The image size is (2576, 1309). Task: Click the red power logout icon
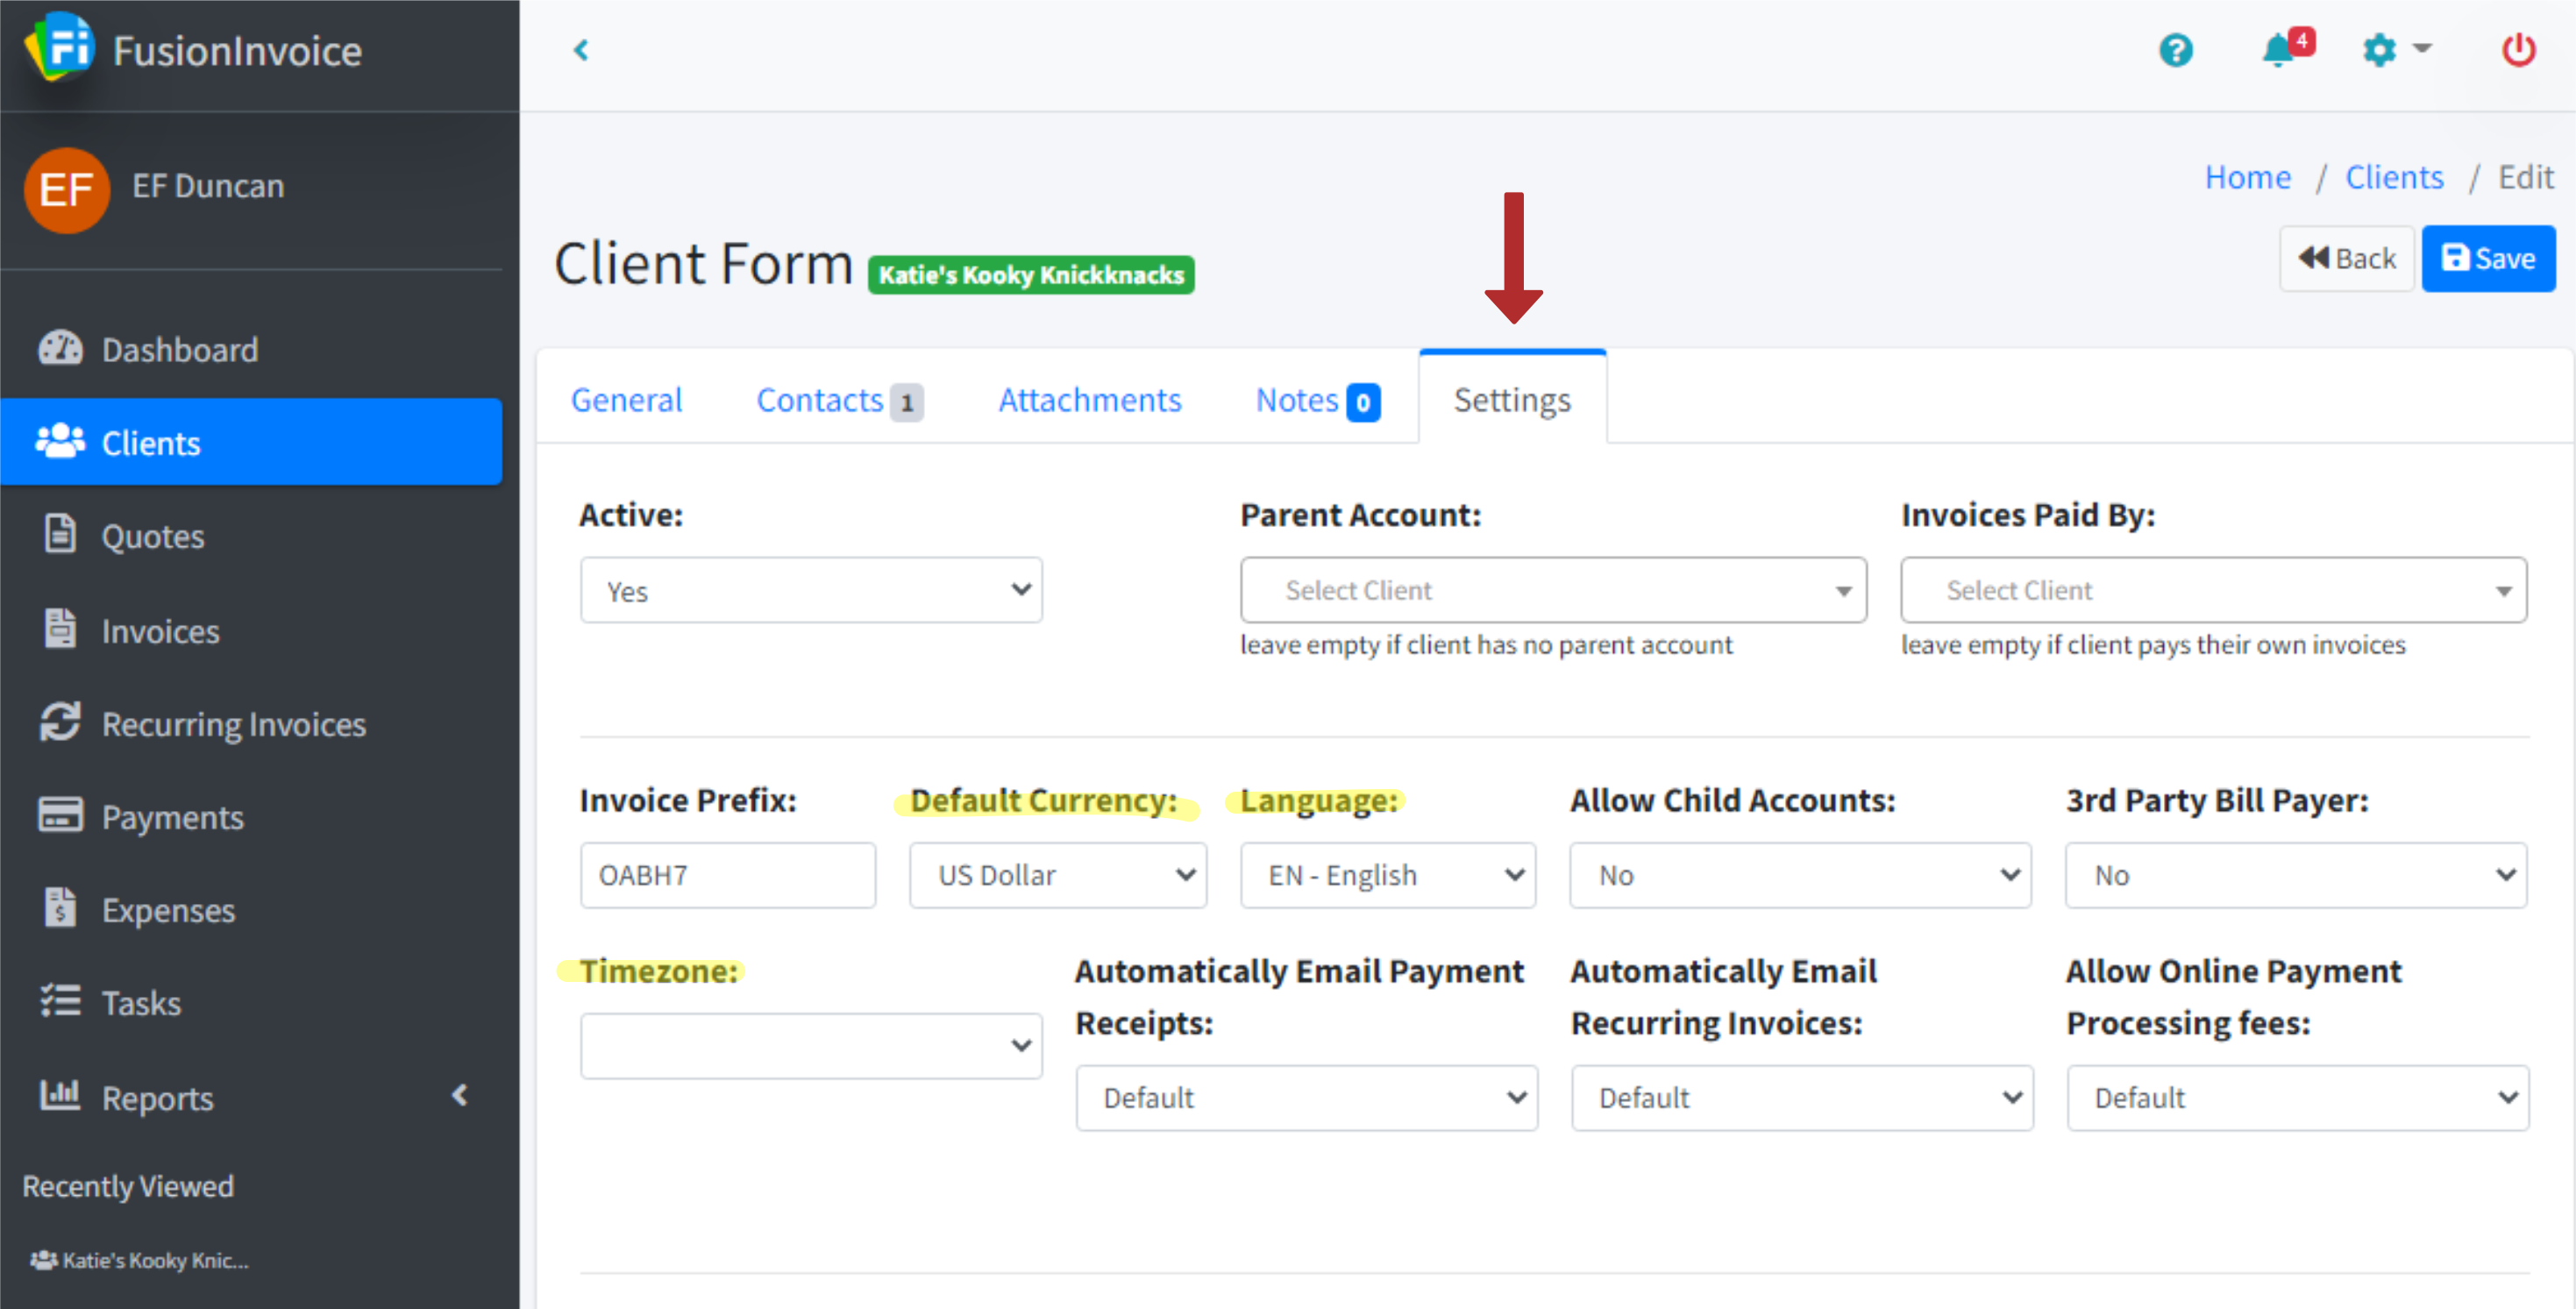pyautogui.click(x=2517, y=50)
